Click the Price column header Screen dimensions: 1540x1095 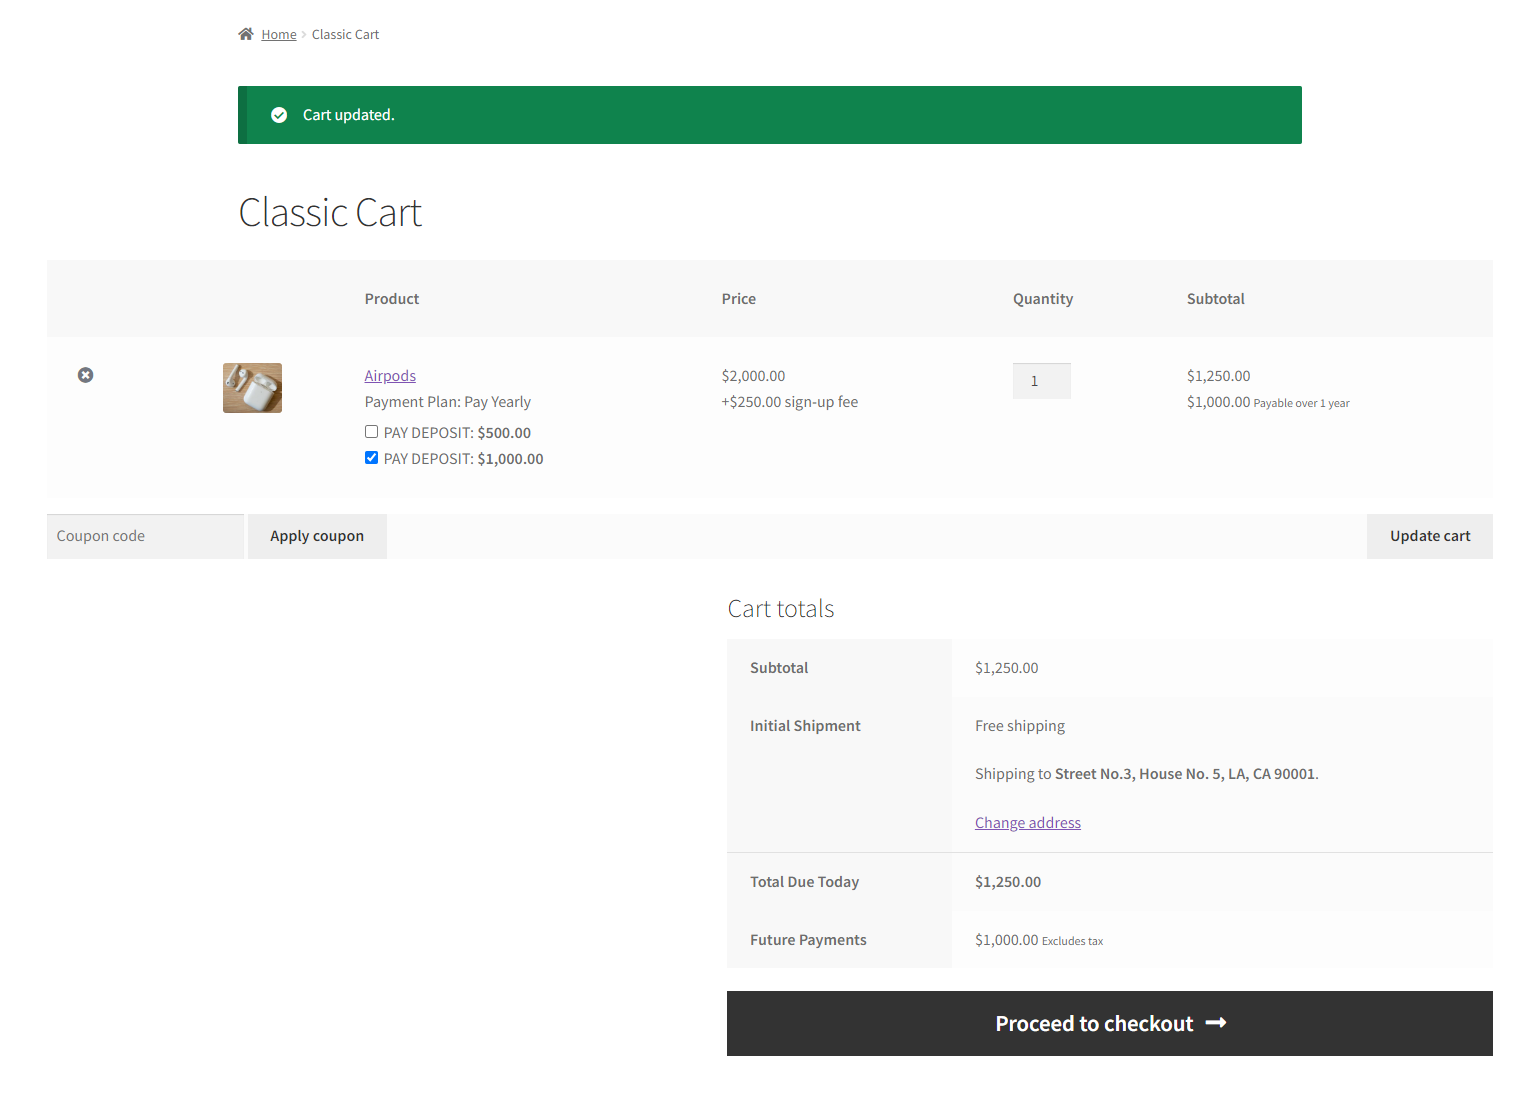(x=739, y=299)
